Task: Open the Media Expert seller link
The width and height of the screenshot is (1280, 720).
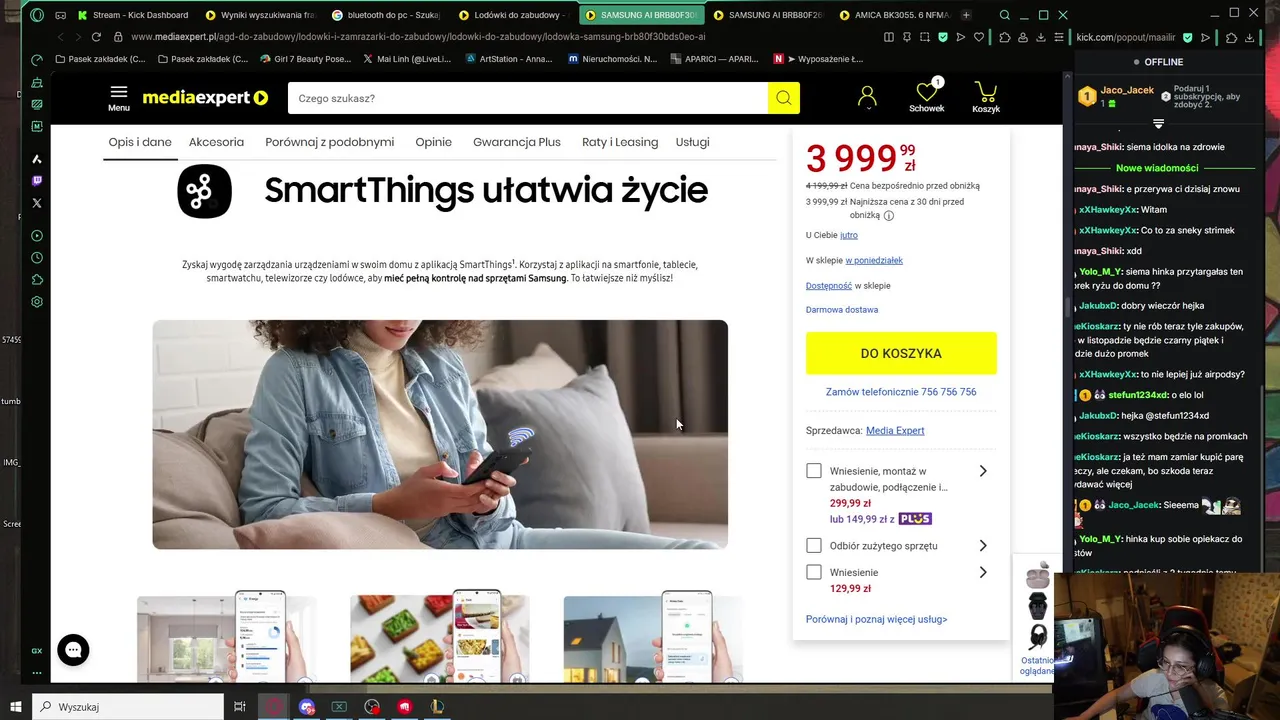Action: click(x=895, y=430)
